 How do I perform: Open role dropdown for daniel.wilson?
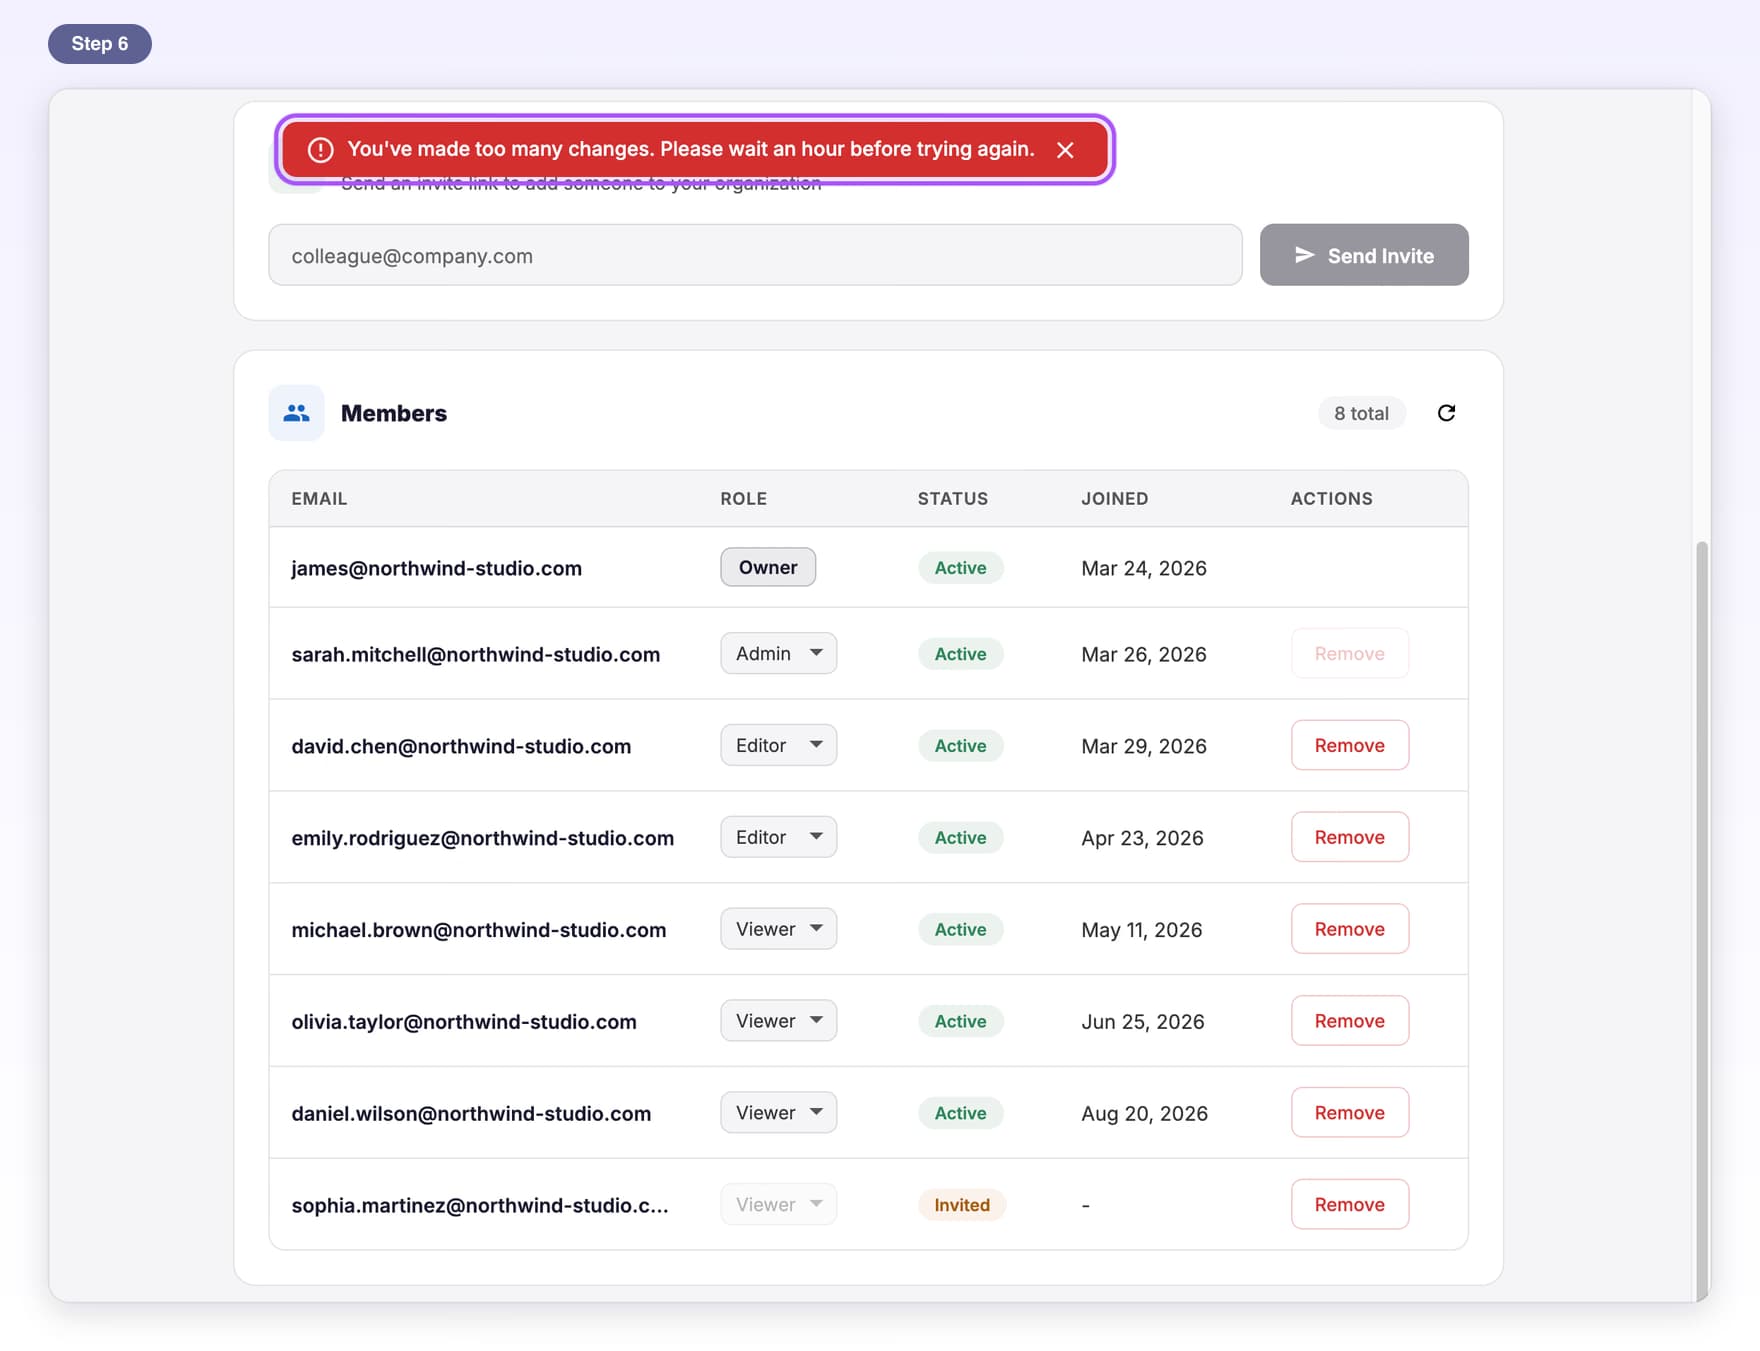(778, 1113)
